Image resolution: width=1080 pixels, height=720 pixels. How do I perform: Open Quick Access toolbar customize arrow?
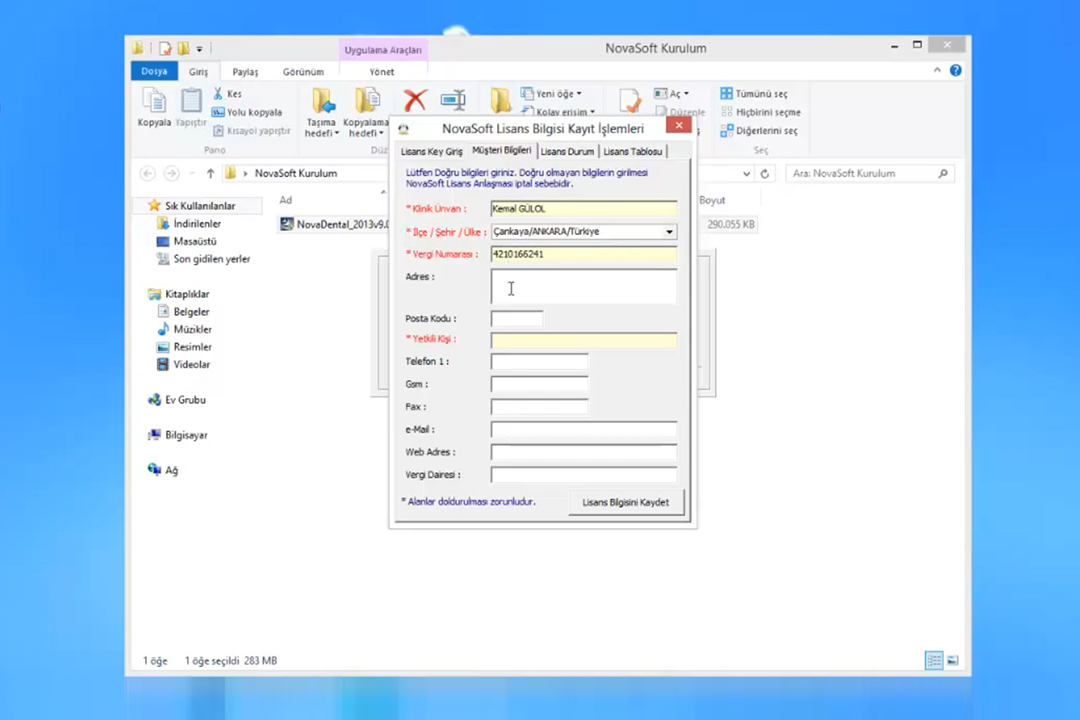[x=199, y=49]
